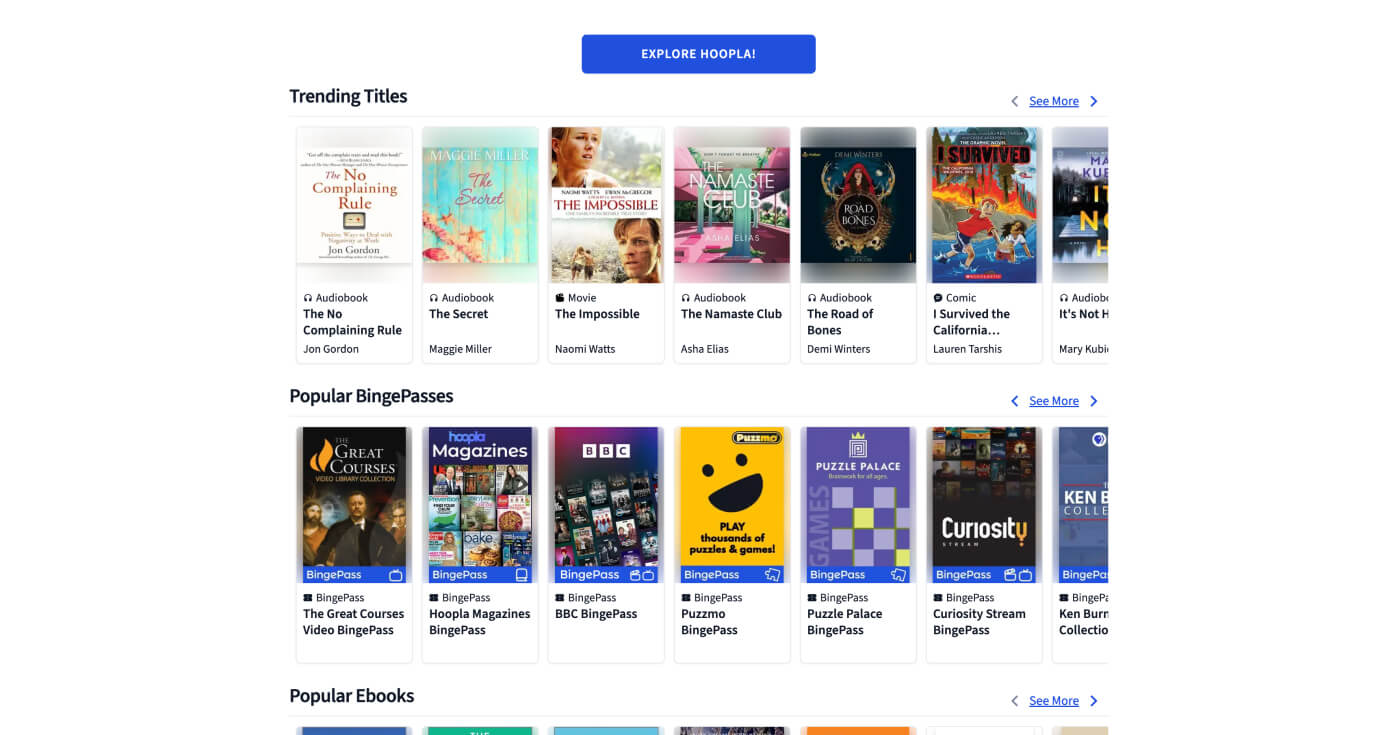Image resolution: width=1400 pixels, height=735 pixels.
Task: Click the BBC BingePass title link
Action: (596, 614)
